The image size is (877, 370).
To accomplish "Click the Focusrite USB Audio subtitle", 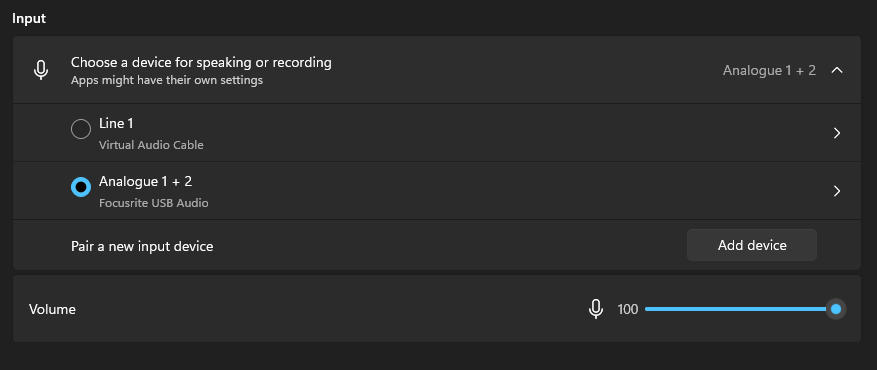I will [x=154, y=203].
